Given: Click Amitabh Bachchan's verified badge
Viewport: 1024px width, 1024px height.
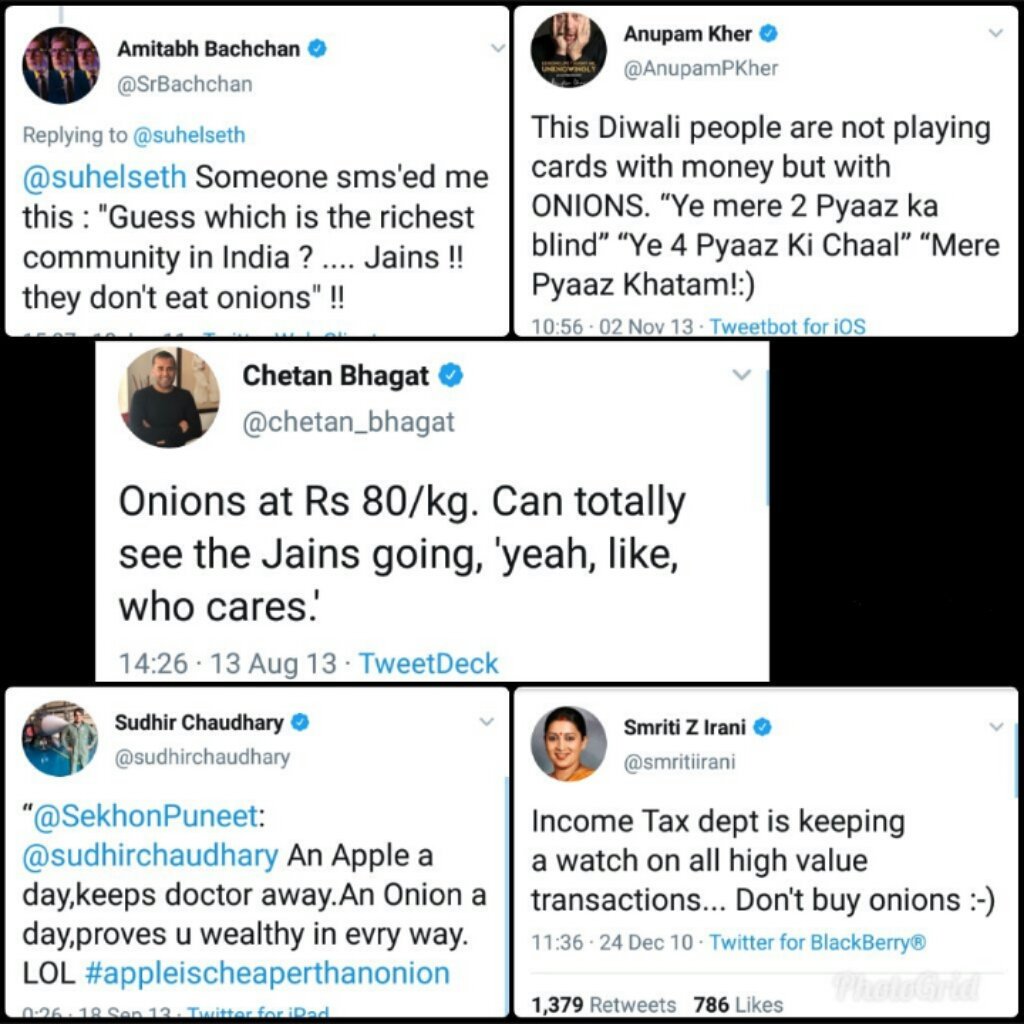Looking at the screenshot, I should click(318, 49).
